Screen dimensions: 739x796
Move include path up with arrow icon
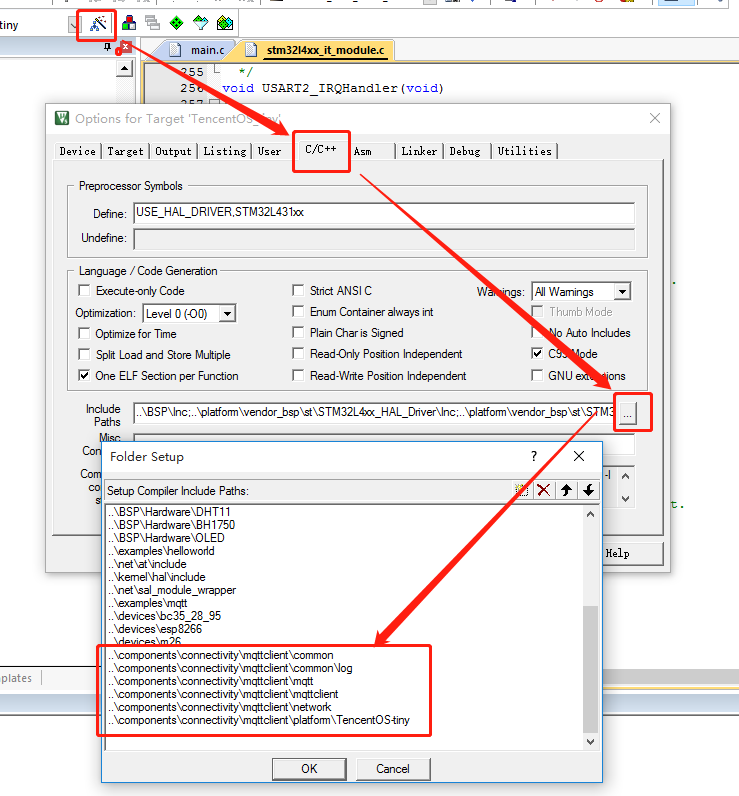pos(566,490)
